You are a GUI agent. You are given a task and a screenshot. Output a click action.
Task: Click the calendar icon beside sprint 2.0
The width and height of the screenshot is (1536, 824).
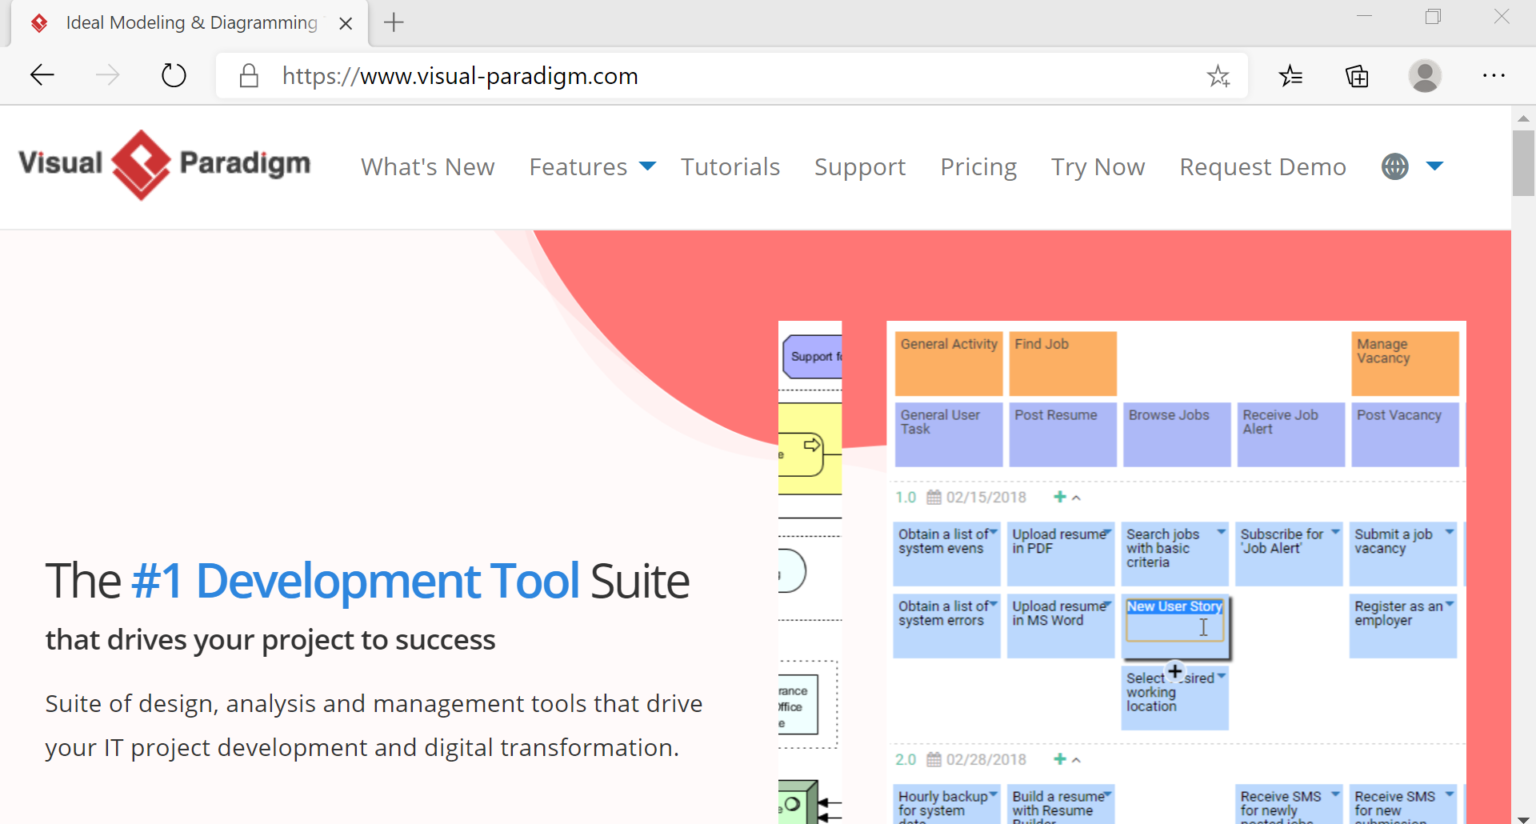933,759
